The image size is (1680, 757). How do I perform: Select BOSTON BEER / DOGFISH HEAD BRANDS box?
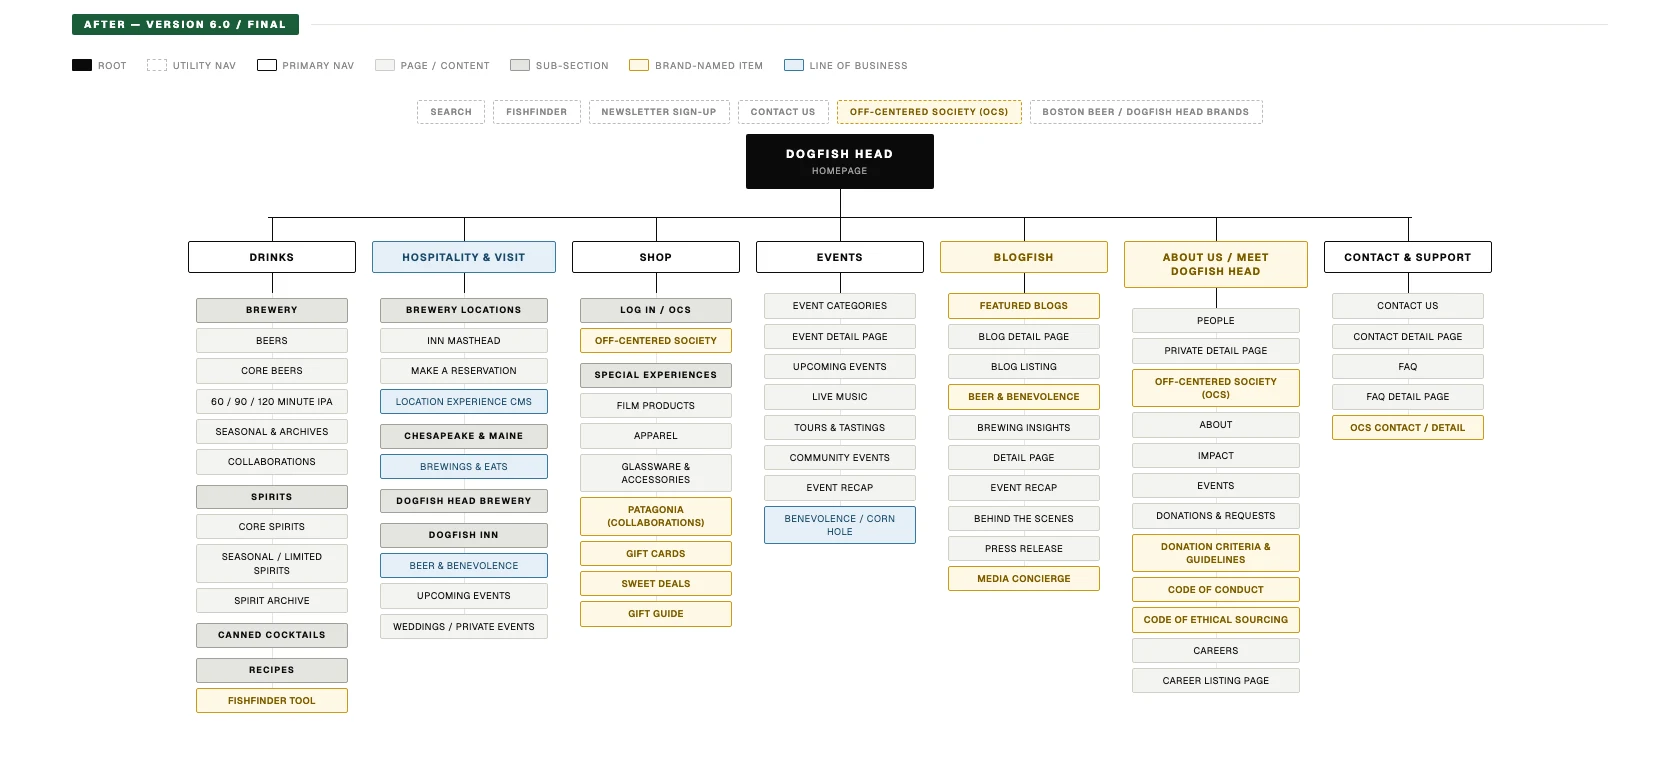(1146, 112)
